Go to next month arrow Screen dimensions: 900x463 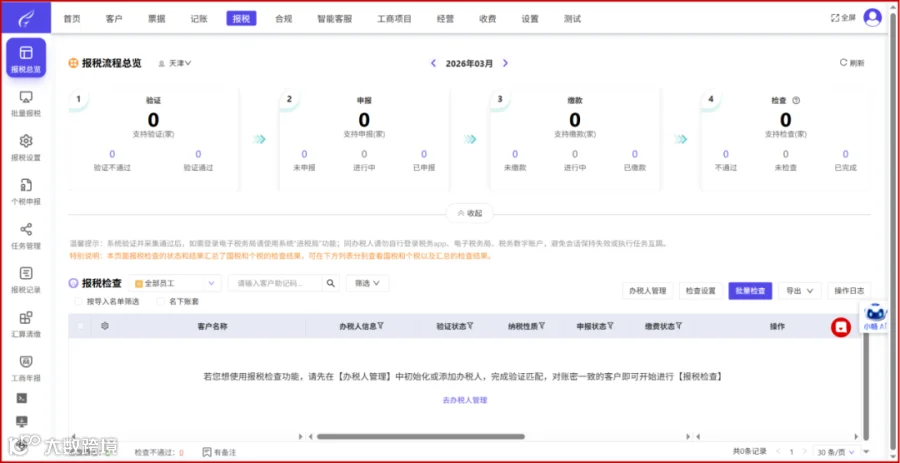[505, 63]
